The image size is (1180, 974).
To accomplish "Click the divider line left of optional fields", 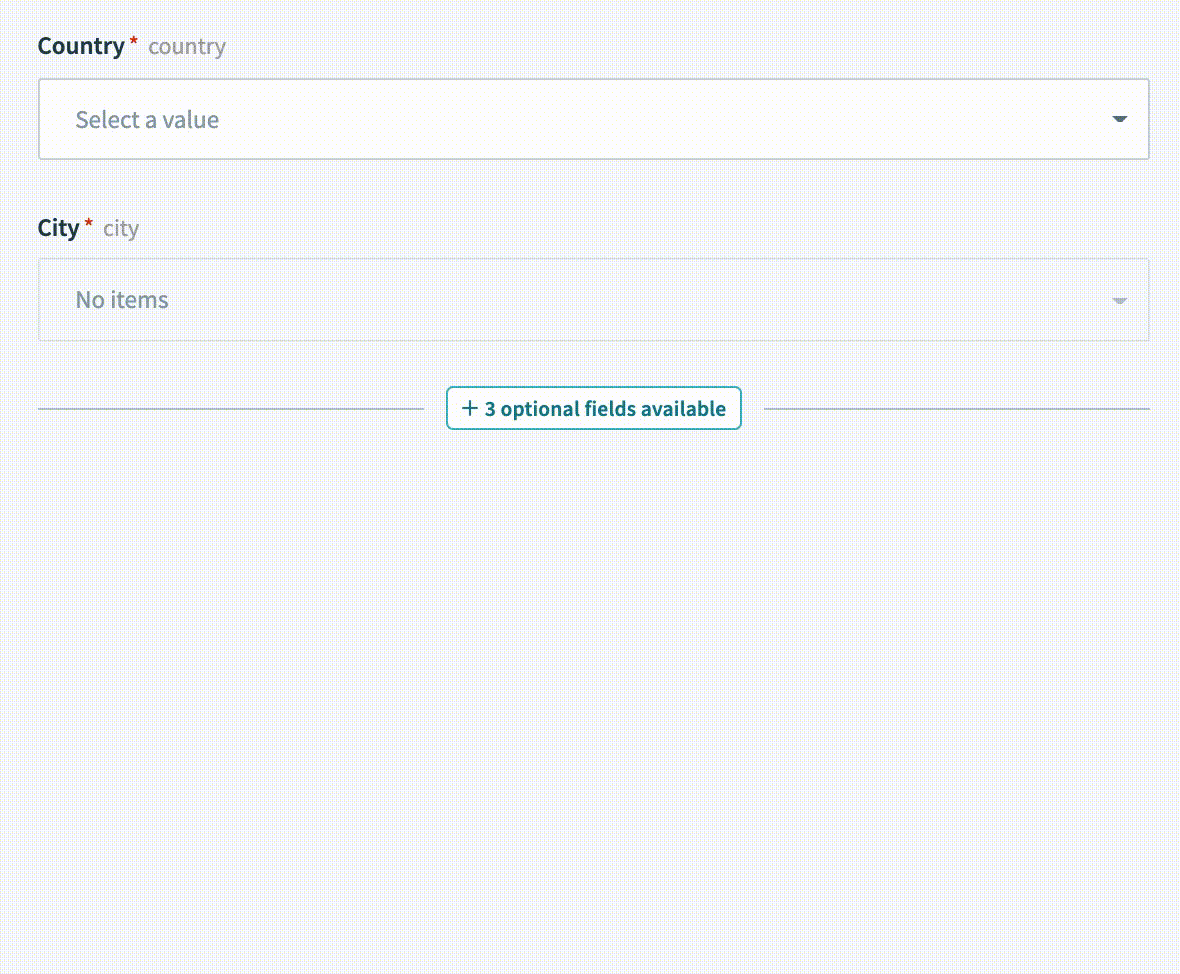I will 230,409.
